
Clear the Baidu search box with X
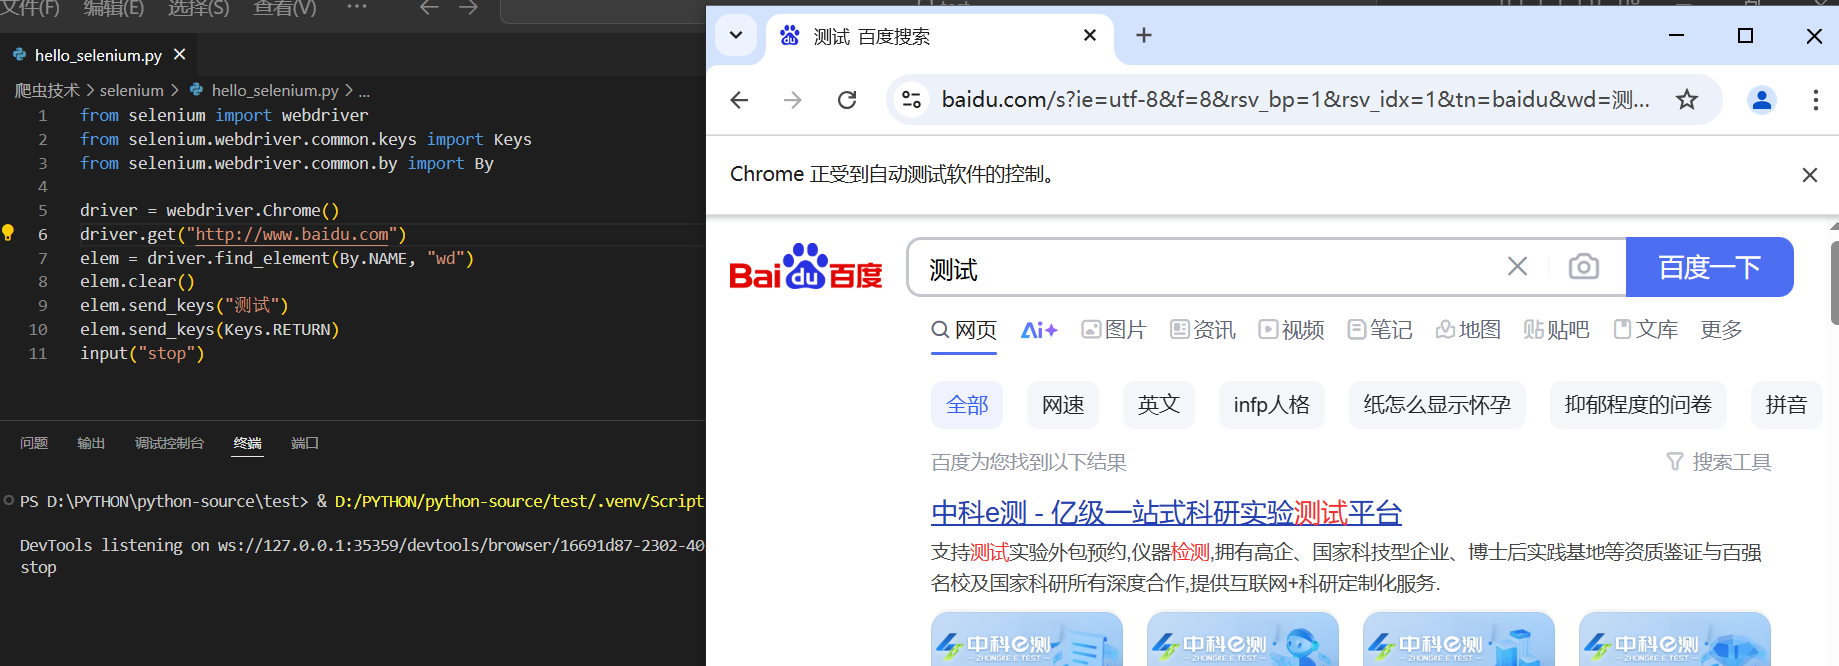pos(1517,266)
